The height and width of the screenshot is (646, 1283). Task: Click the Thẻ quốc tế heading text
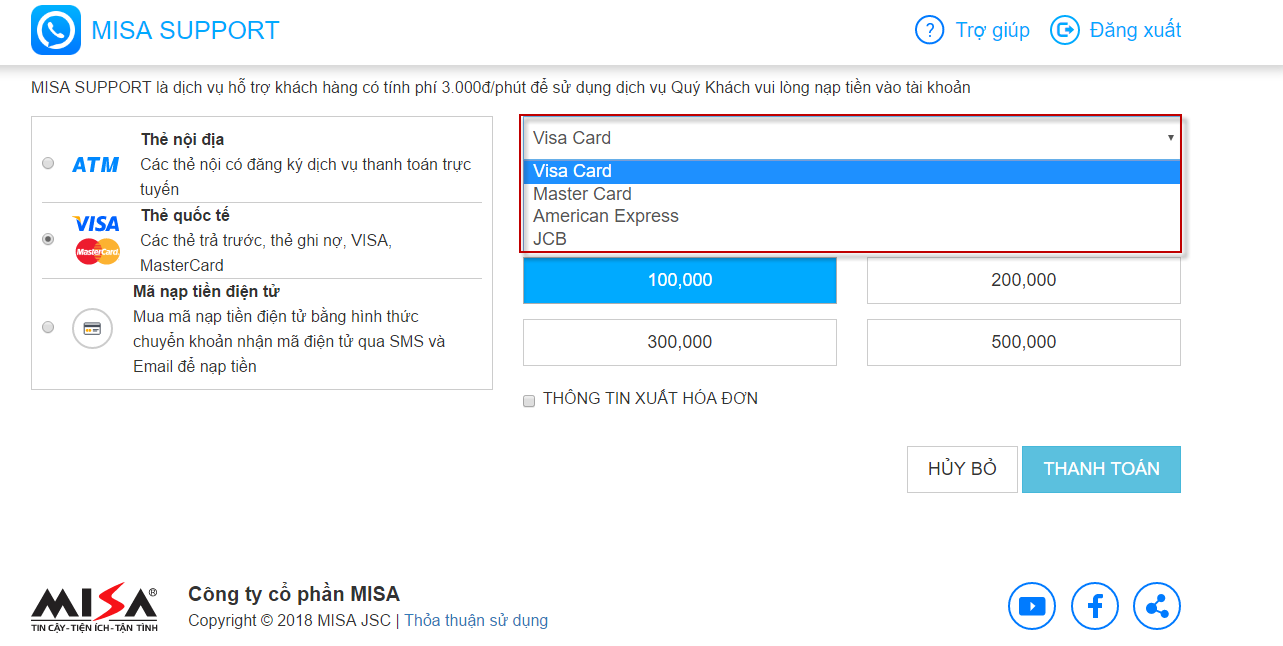[x=185, y=215]
